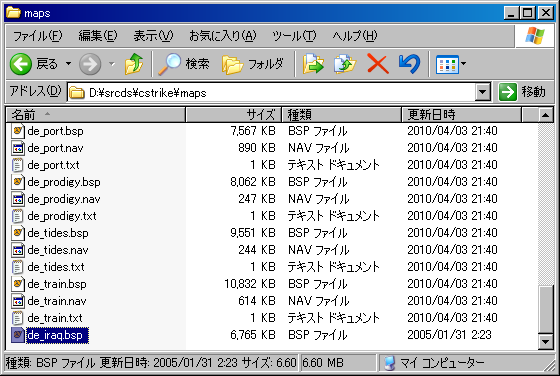The height and width of the screenshot is (376, 560).
Task: Click the de_port.txt notepad icon
Action: pos(17,165)
